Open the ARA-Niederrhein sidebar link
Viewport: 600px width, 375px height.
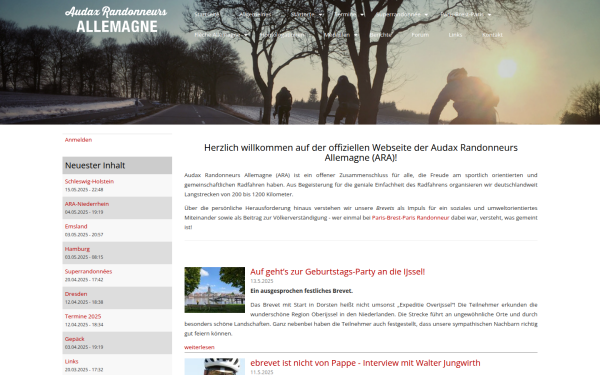(x=87, y=204)
